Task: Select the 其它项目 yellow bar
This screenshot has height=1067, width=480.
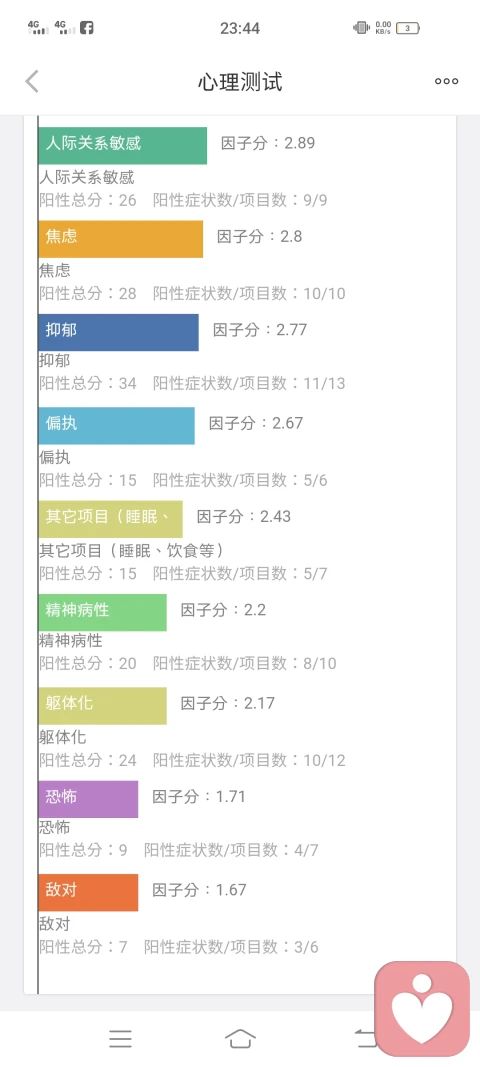Action: click(x=110, y=519)
